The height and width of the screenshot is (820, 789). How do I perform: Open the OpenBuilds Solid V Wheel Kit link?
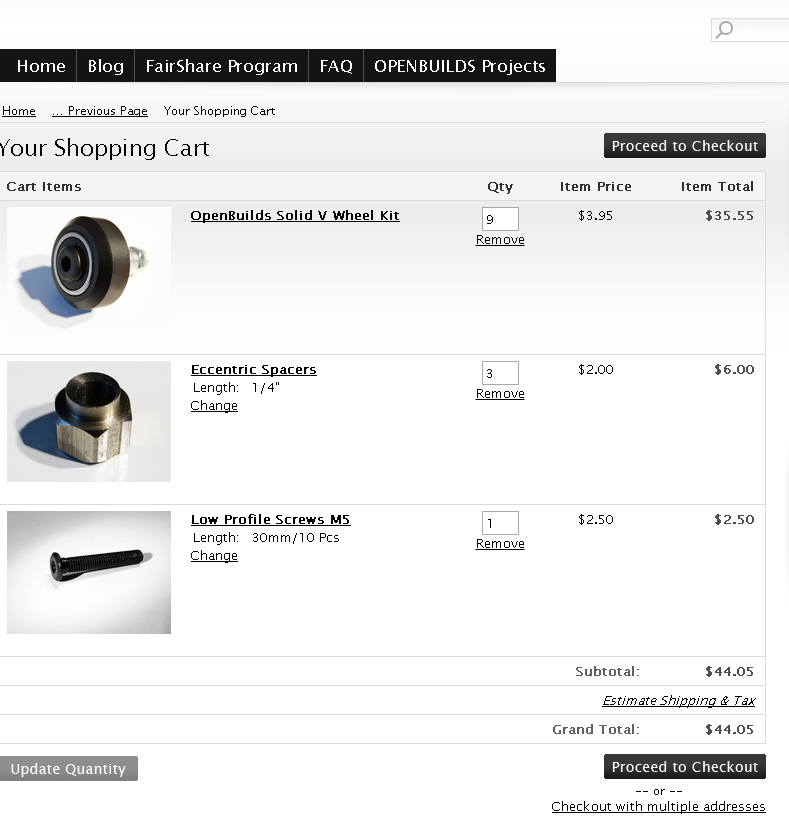click(295, 215)
